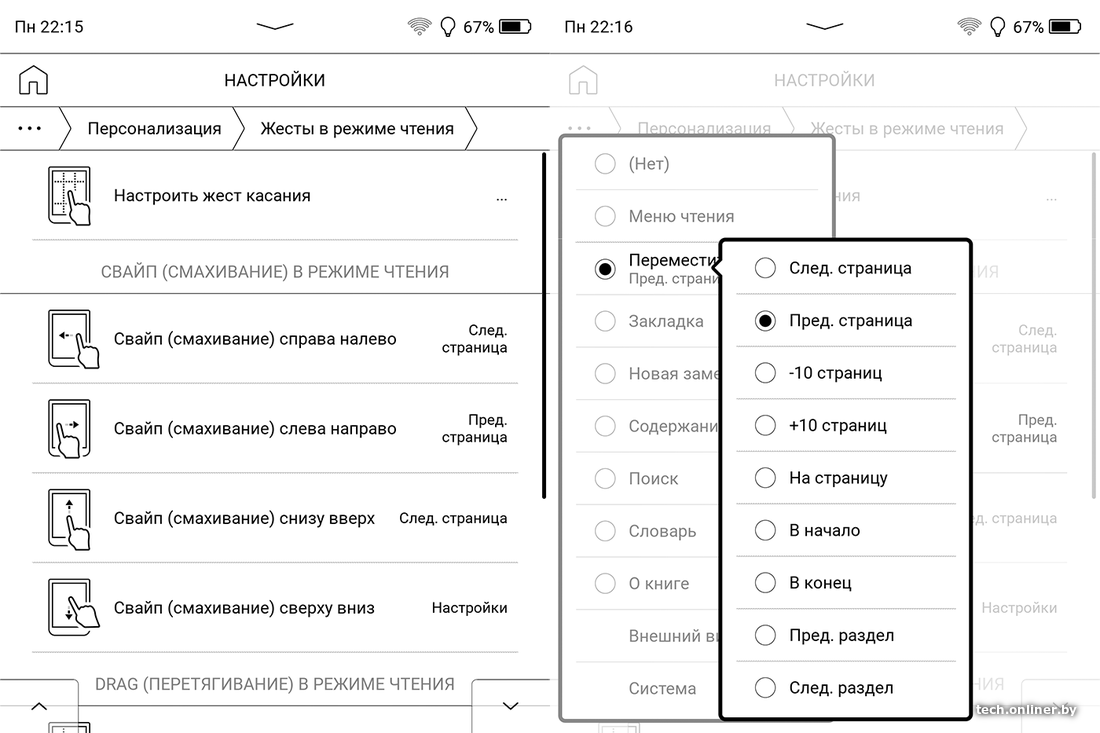
Task: Choose the 'След. раздел' option
Action: tap(765, 688)
